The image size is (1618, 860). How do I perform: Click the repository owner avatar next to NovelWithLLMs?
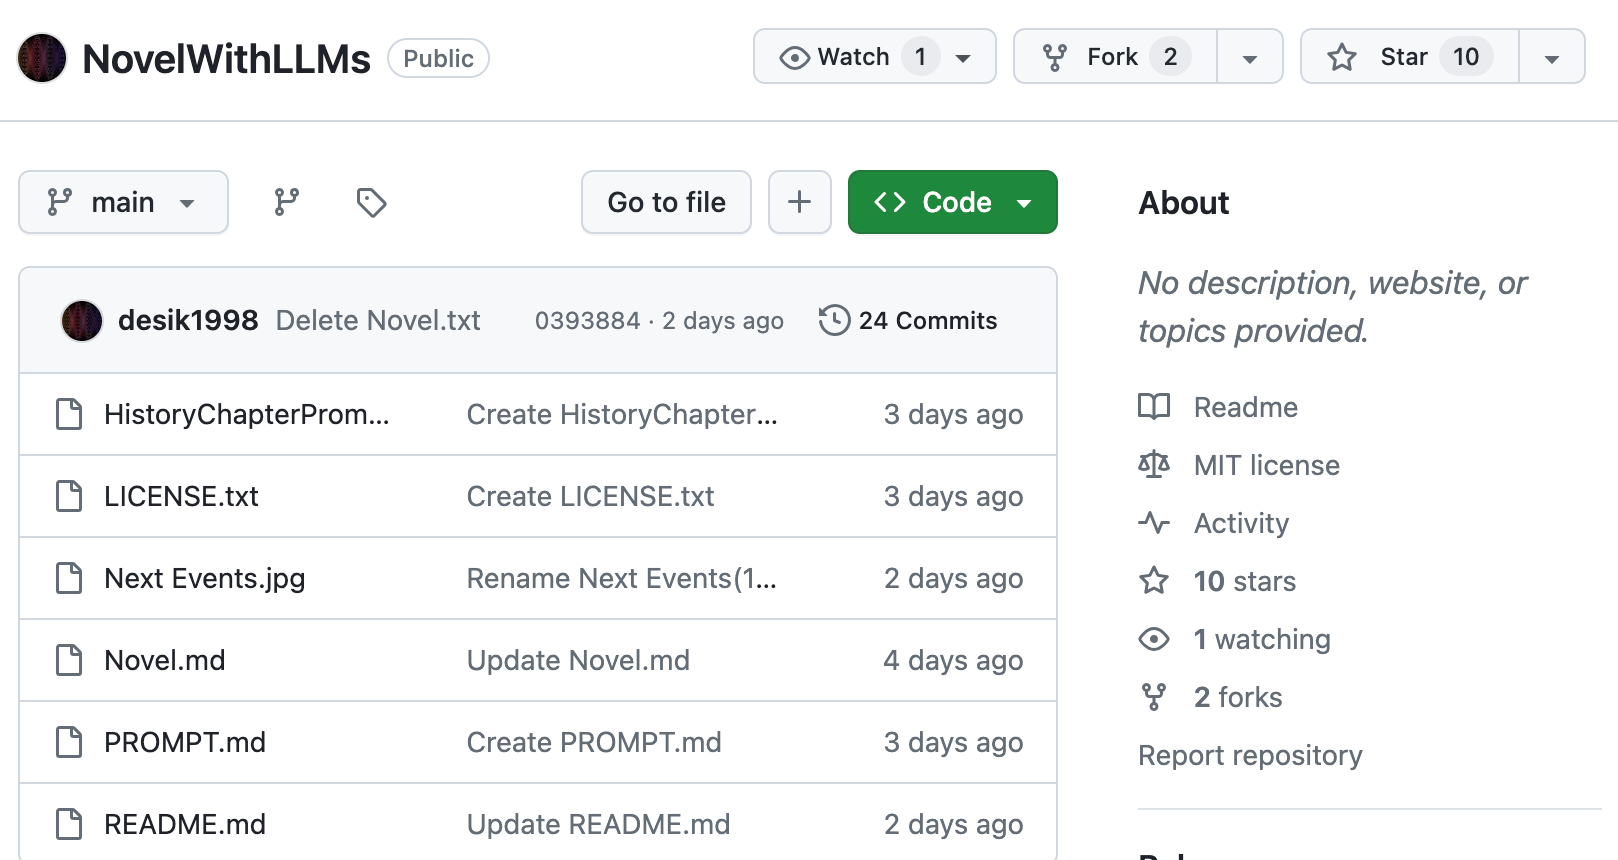[42, 58]
